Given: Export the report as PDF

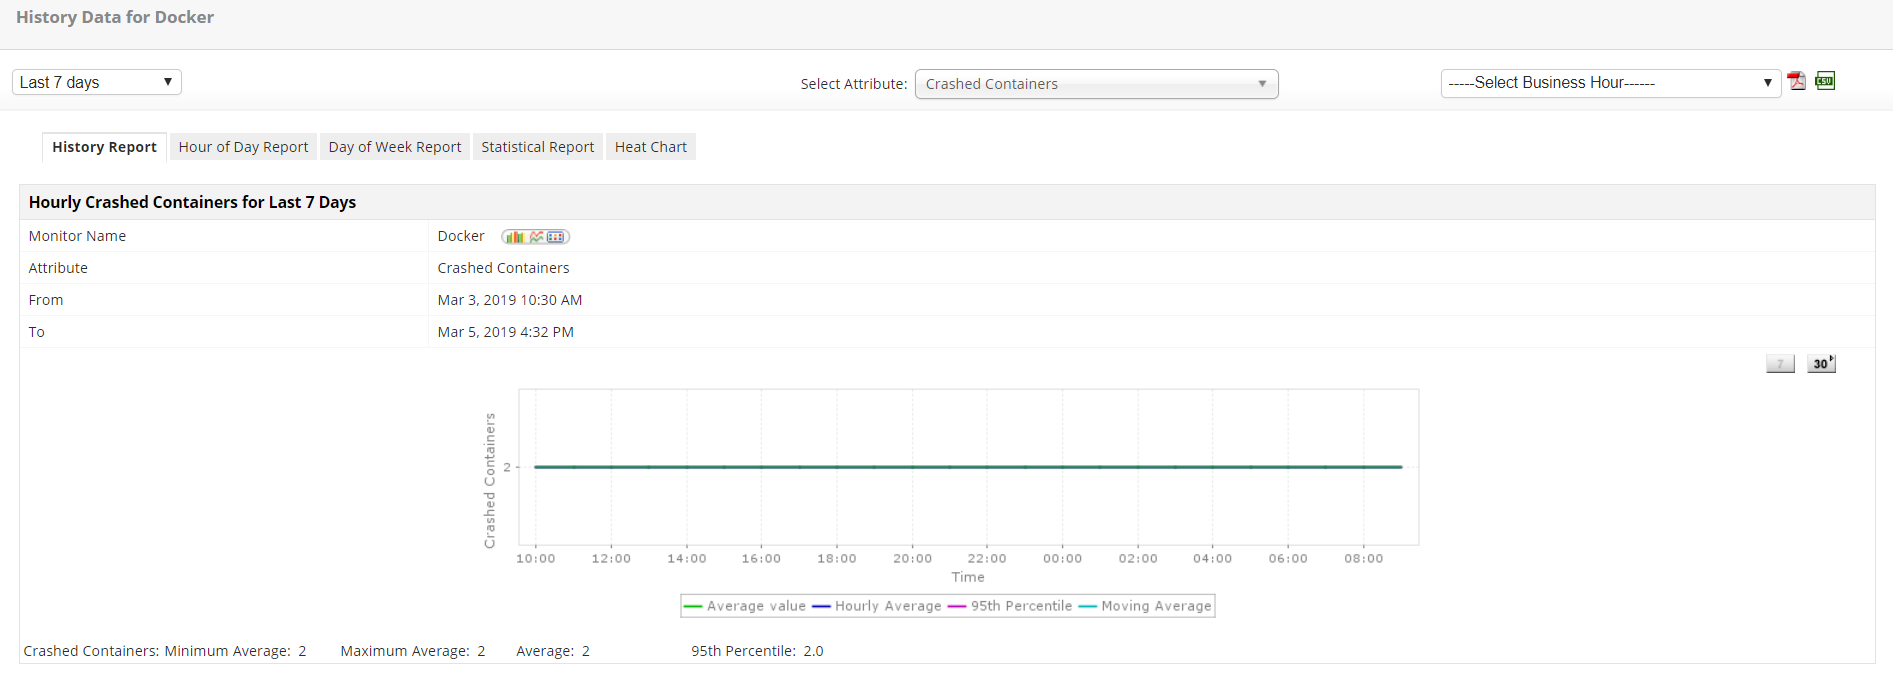Looking at the screenshot, I should (x=1797, y=81).
